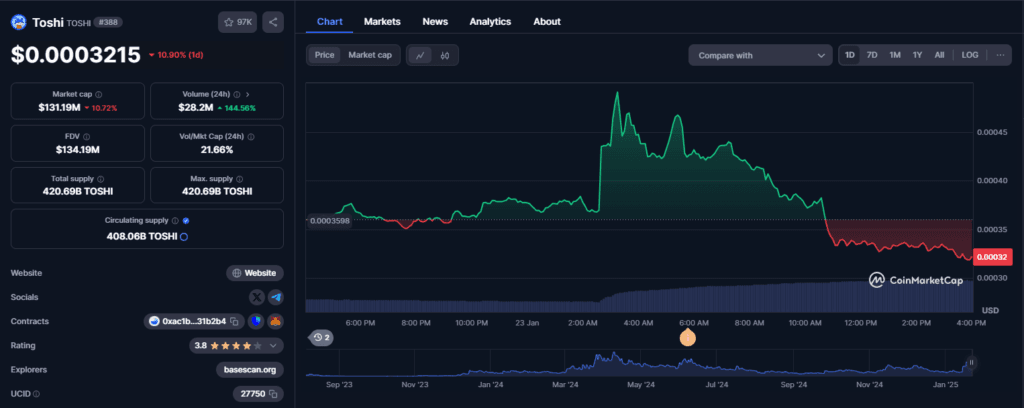Show Market cap info tooltip icon
The image size is (1024, 408).
coord(99,95)
